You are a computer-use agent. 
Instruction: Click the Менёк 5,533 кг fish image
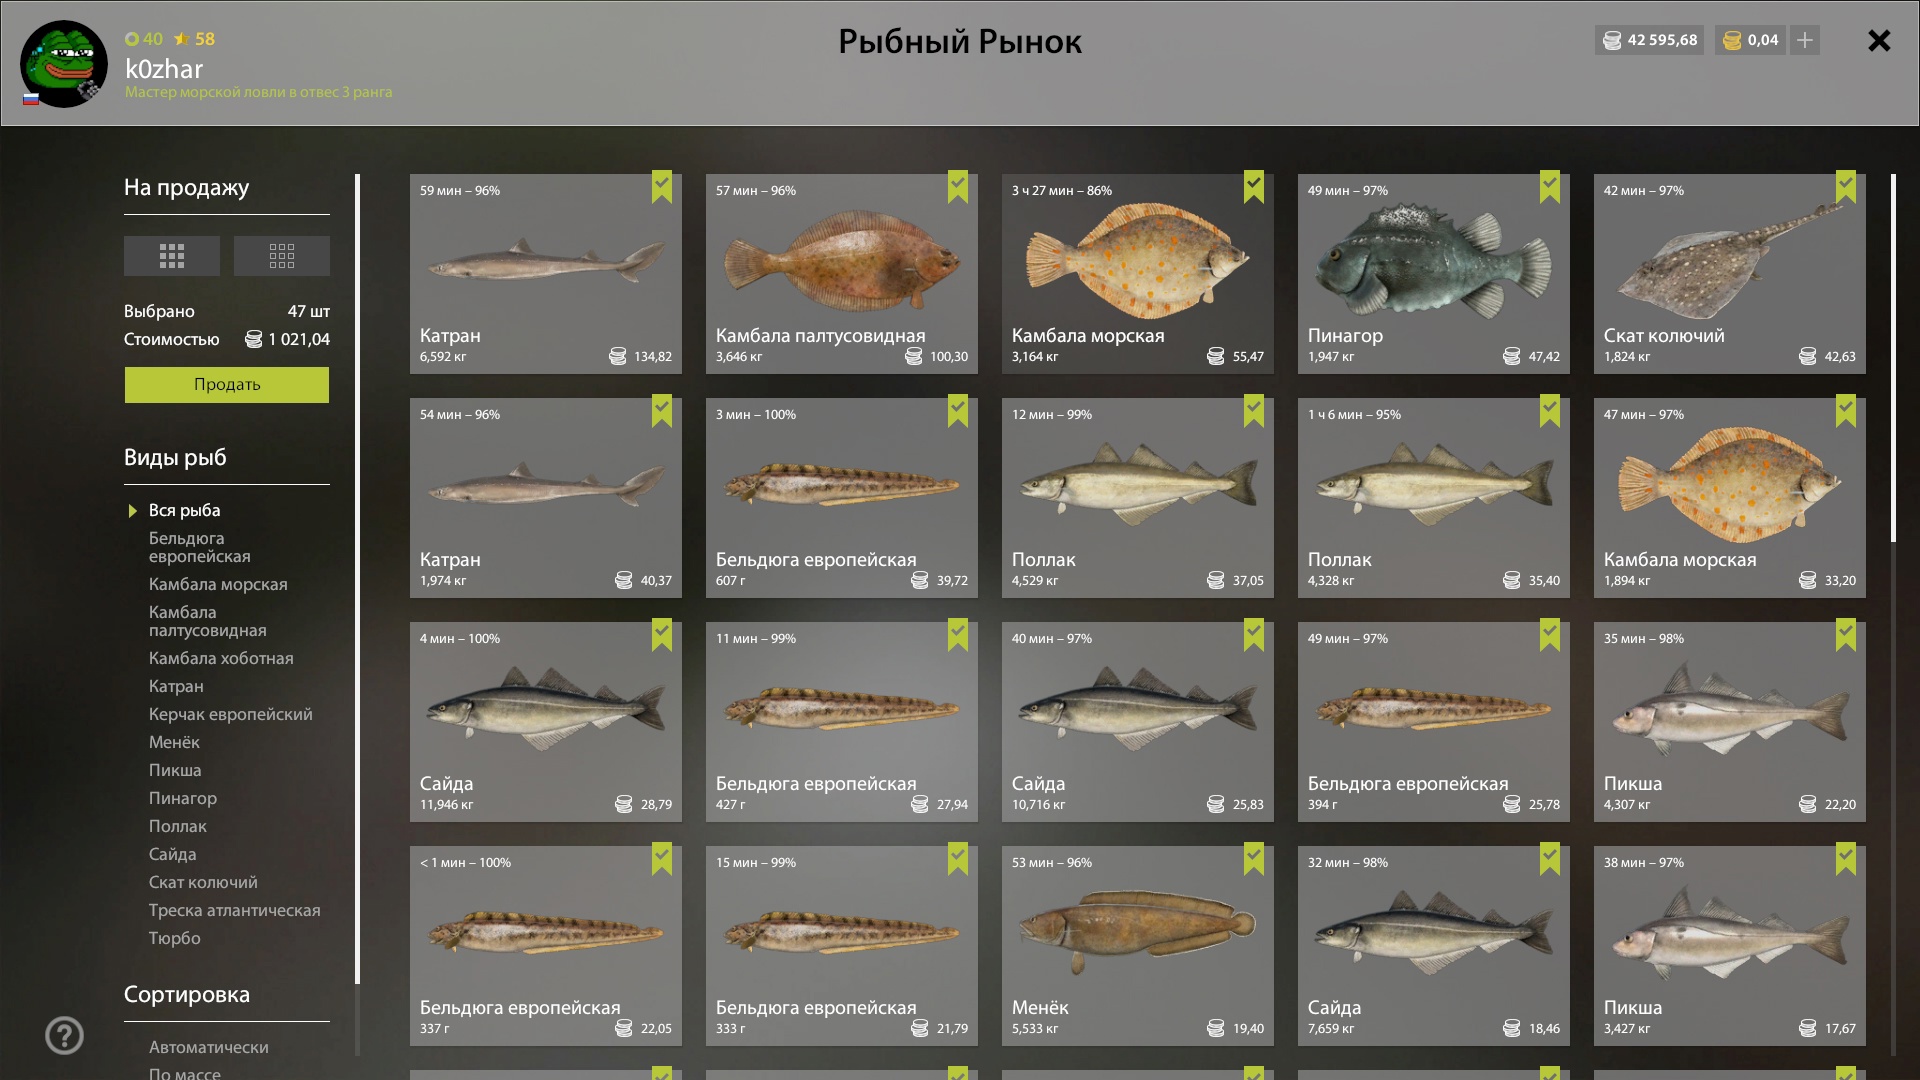pos(1138,932)
